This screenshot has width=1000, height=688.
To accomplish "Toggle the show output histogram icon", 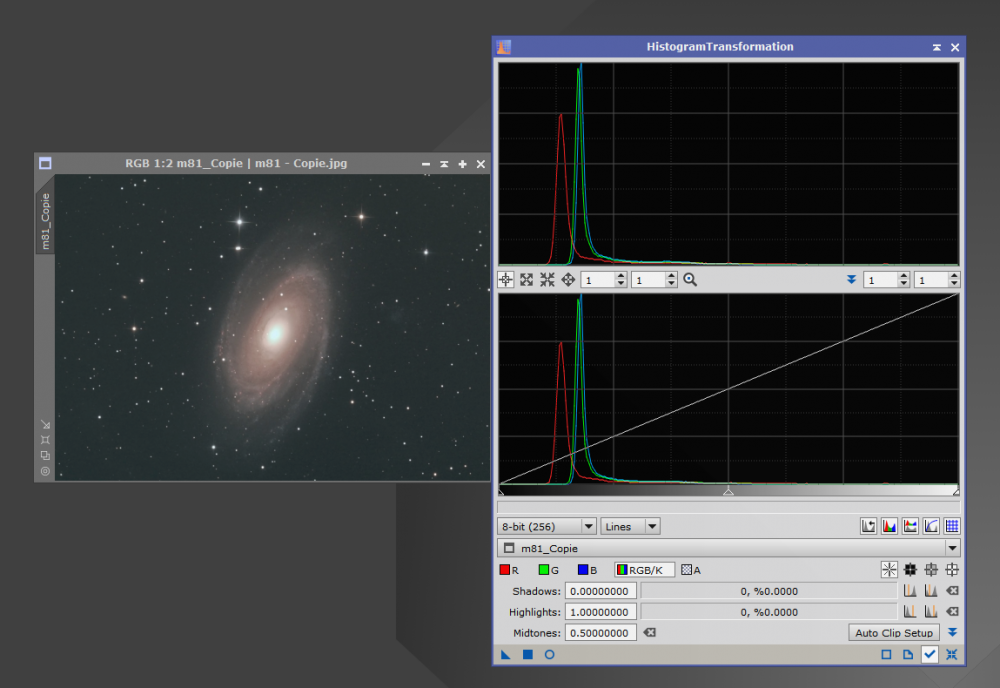I will [910, 526].
